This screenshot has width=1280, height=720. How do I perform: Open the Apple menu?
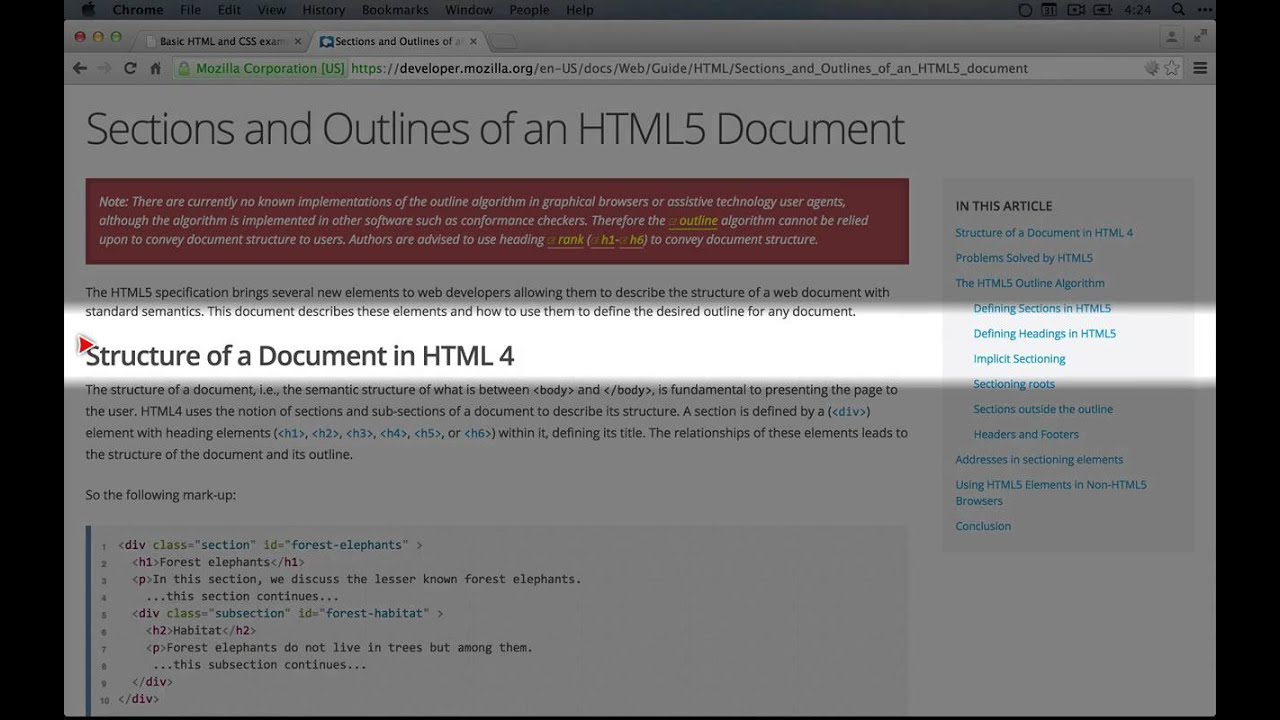[x=87, y=10]
